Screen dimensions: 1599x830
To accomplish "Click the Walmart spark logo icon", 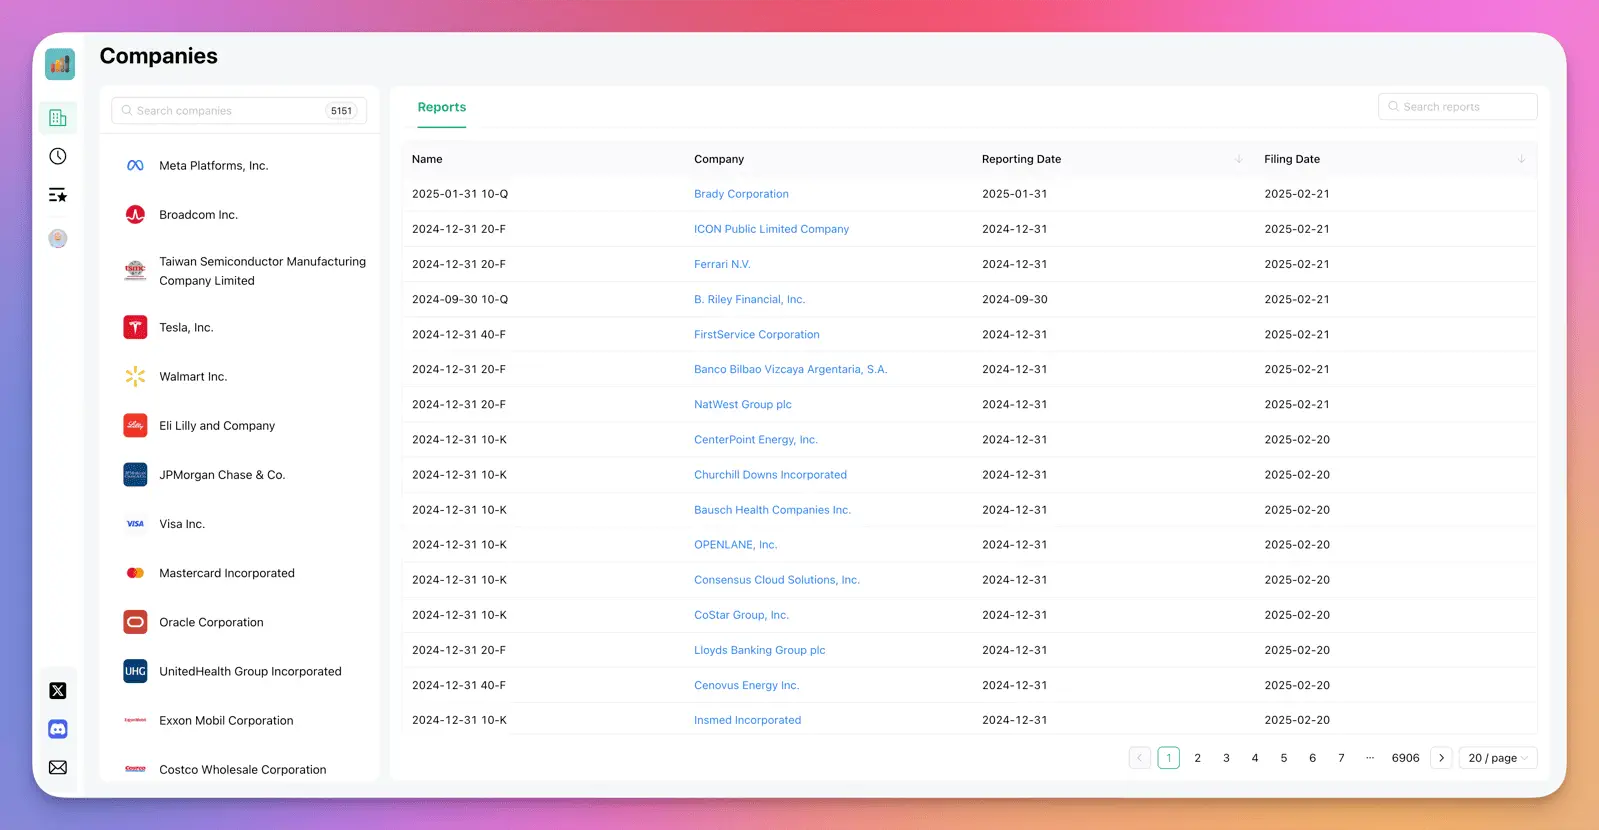I will [135, 376].
